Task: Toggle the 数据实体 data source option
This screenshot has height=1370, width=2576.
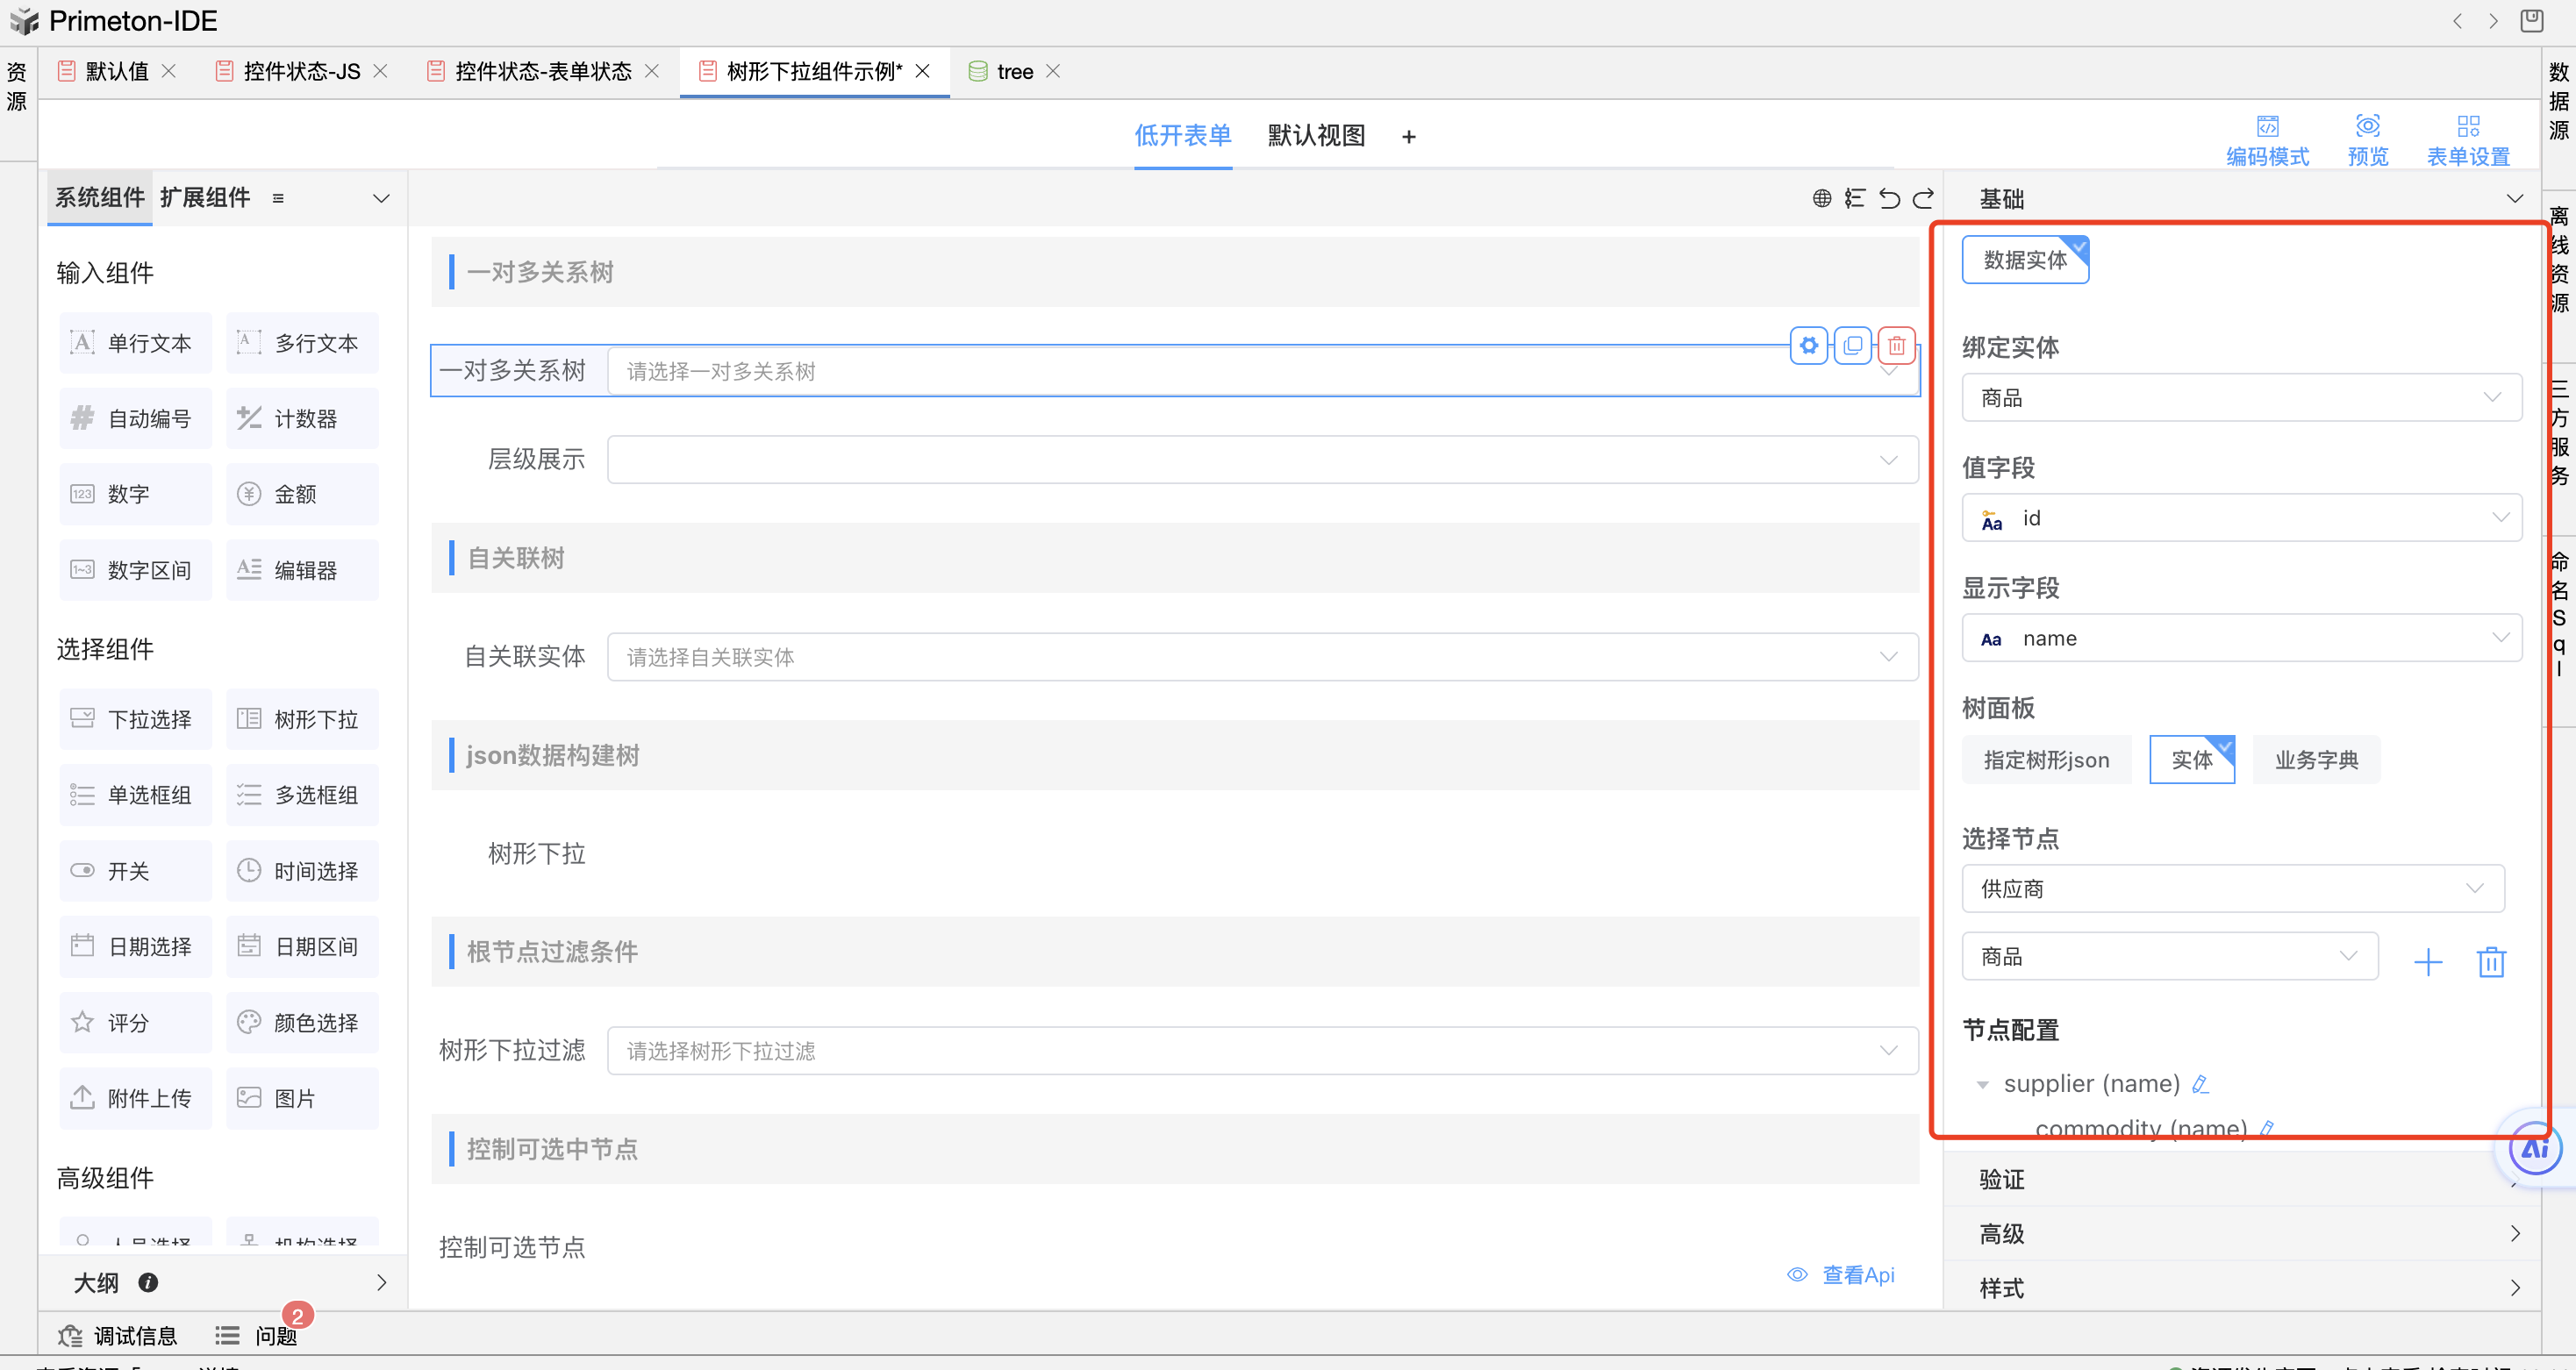Action: (2024, 260)
